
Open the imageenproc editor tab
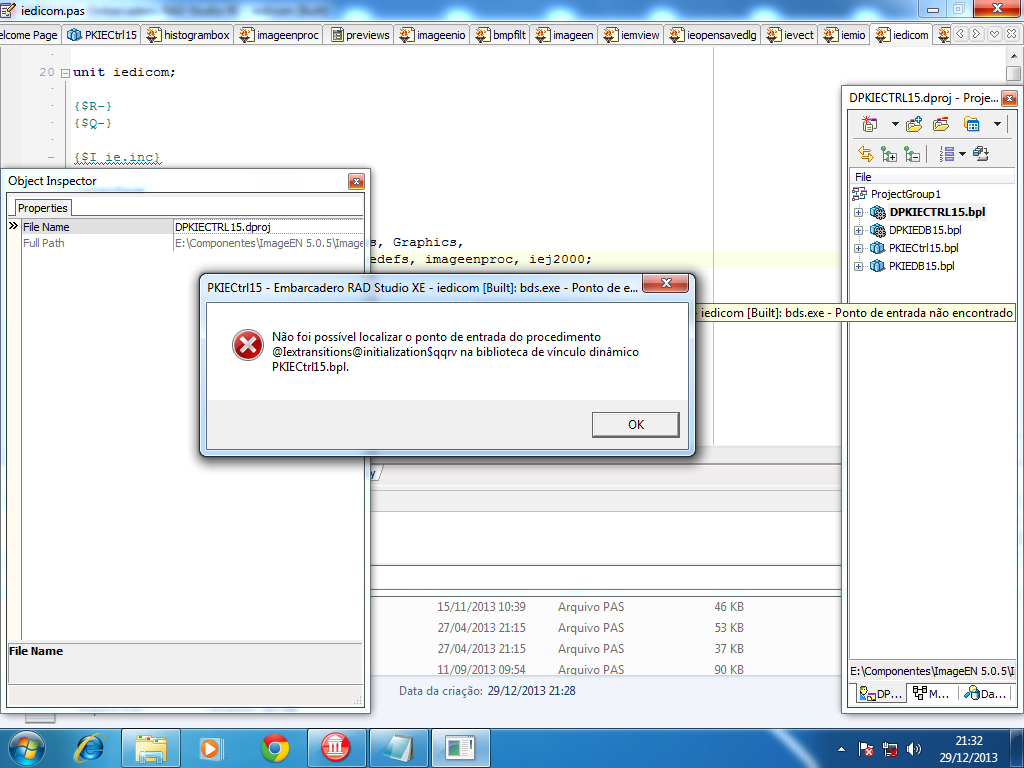pos(279,35)
